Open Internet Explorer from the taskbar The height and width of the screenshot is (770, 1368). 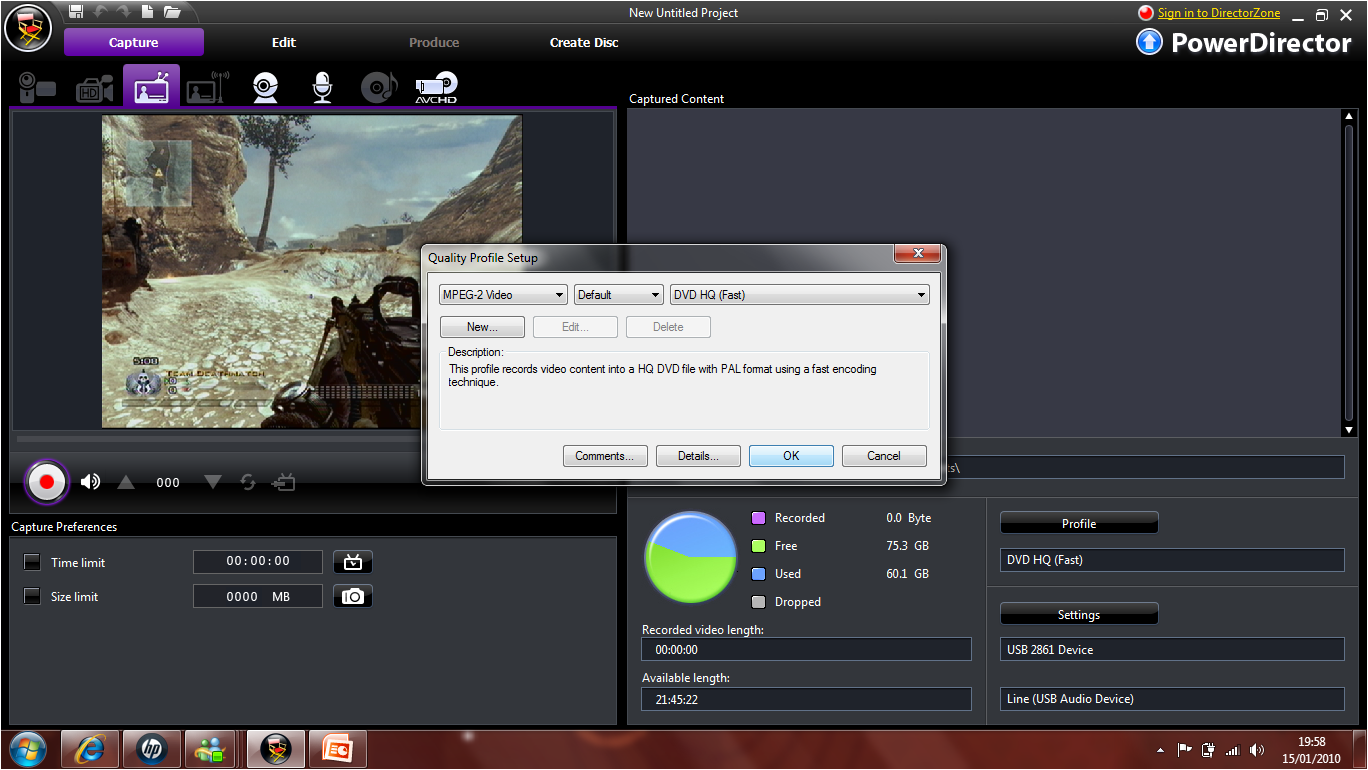[90, 749]
